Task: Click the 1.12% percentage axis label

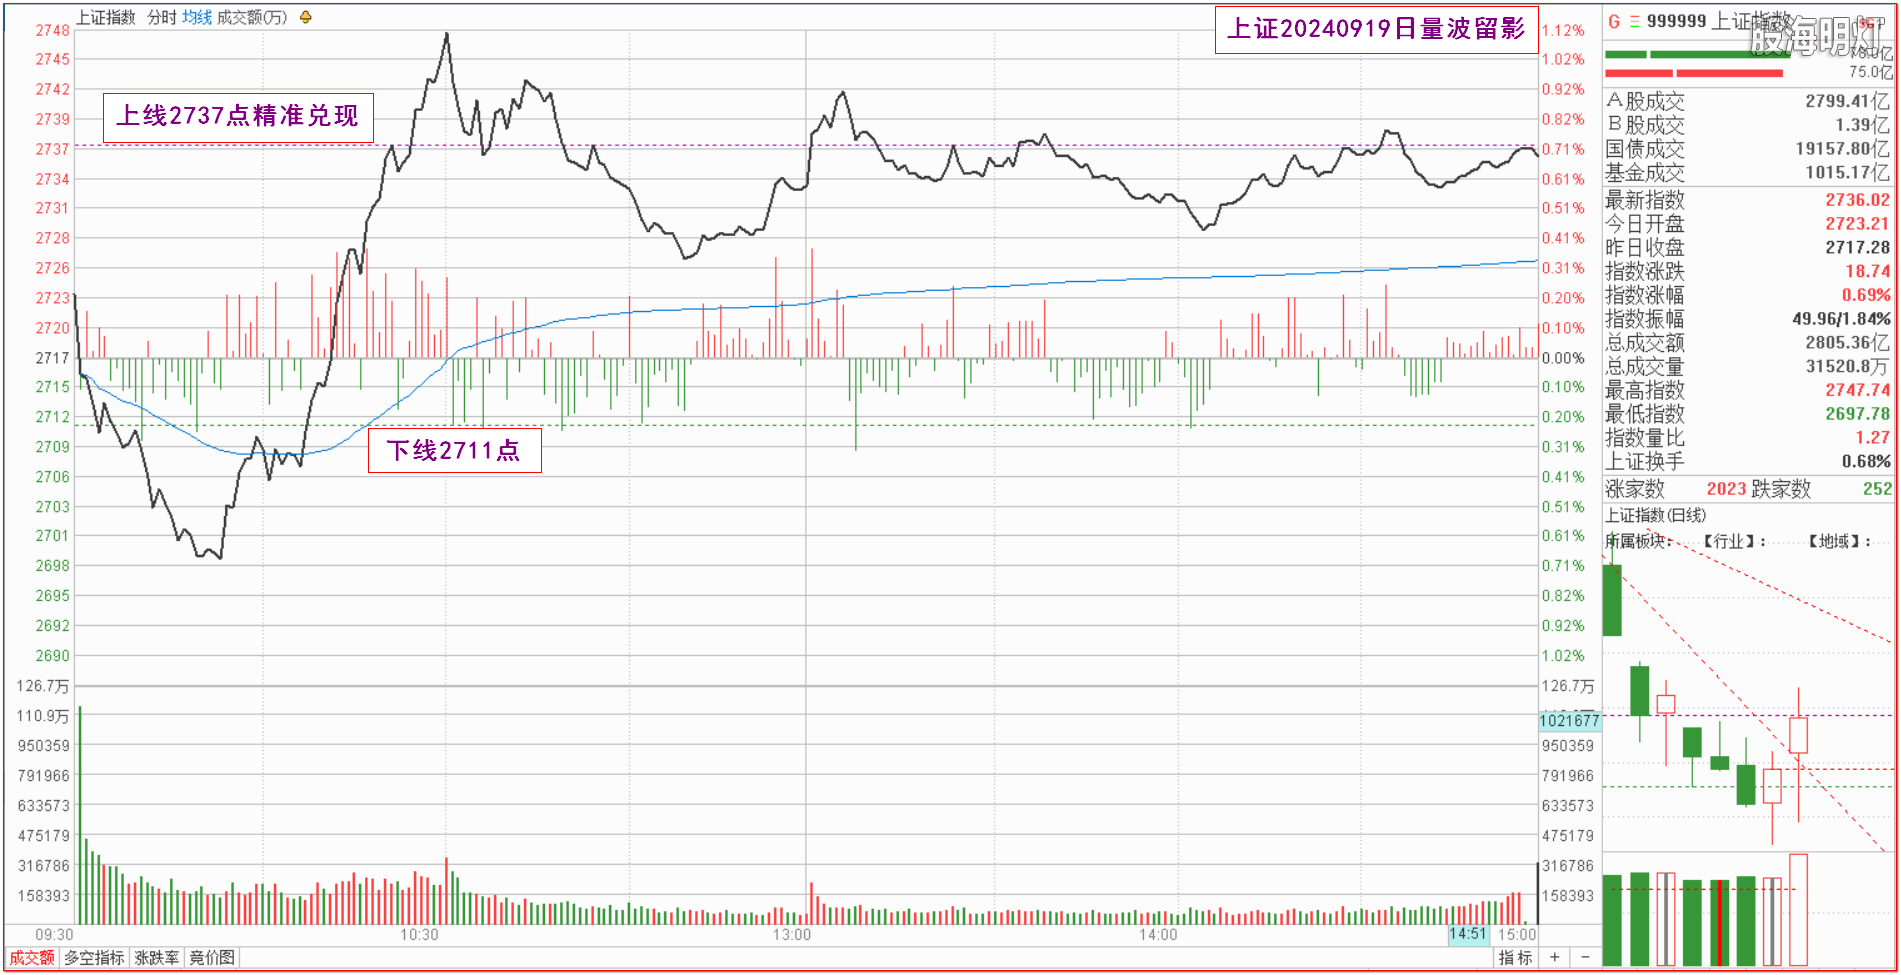Action: click(x=1563, y=31)
